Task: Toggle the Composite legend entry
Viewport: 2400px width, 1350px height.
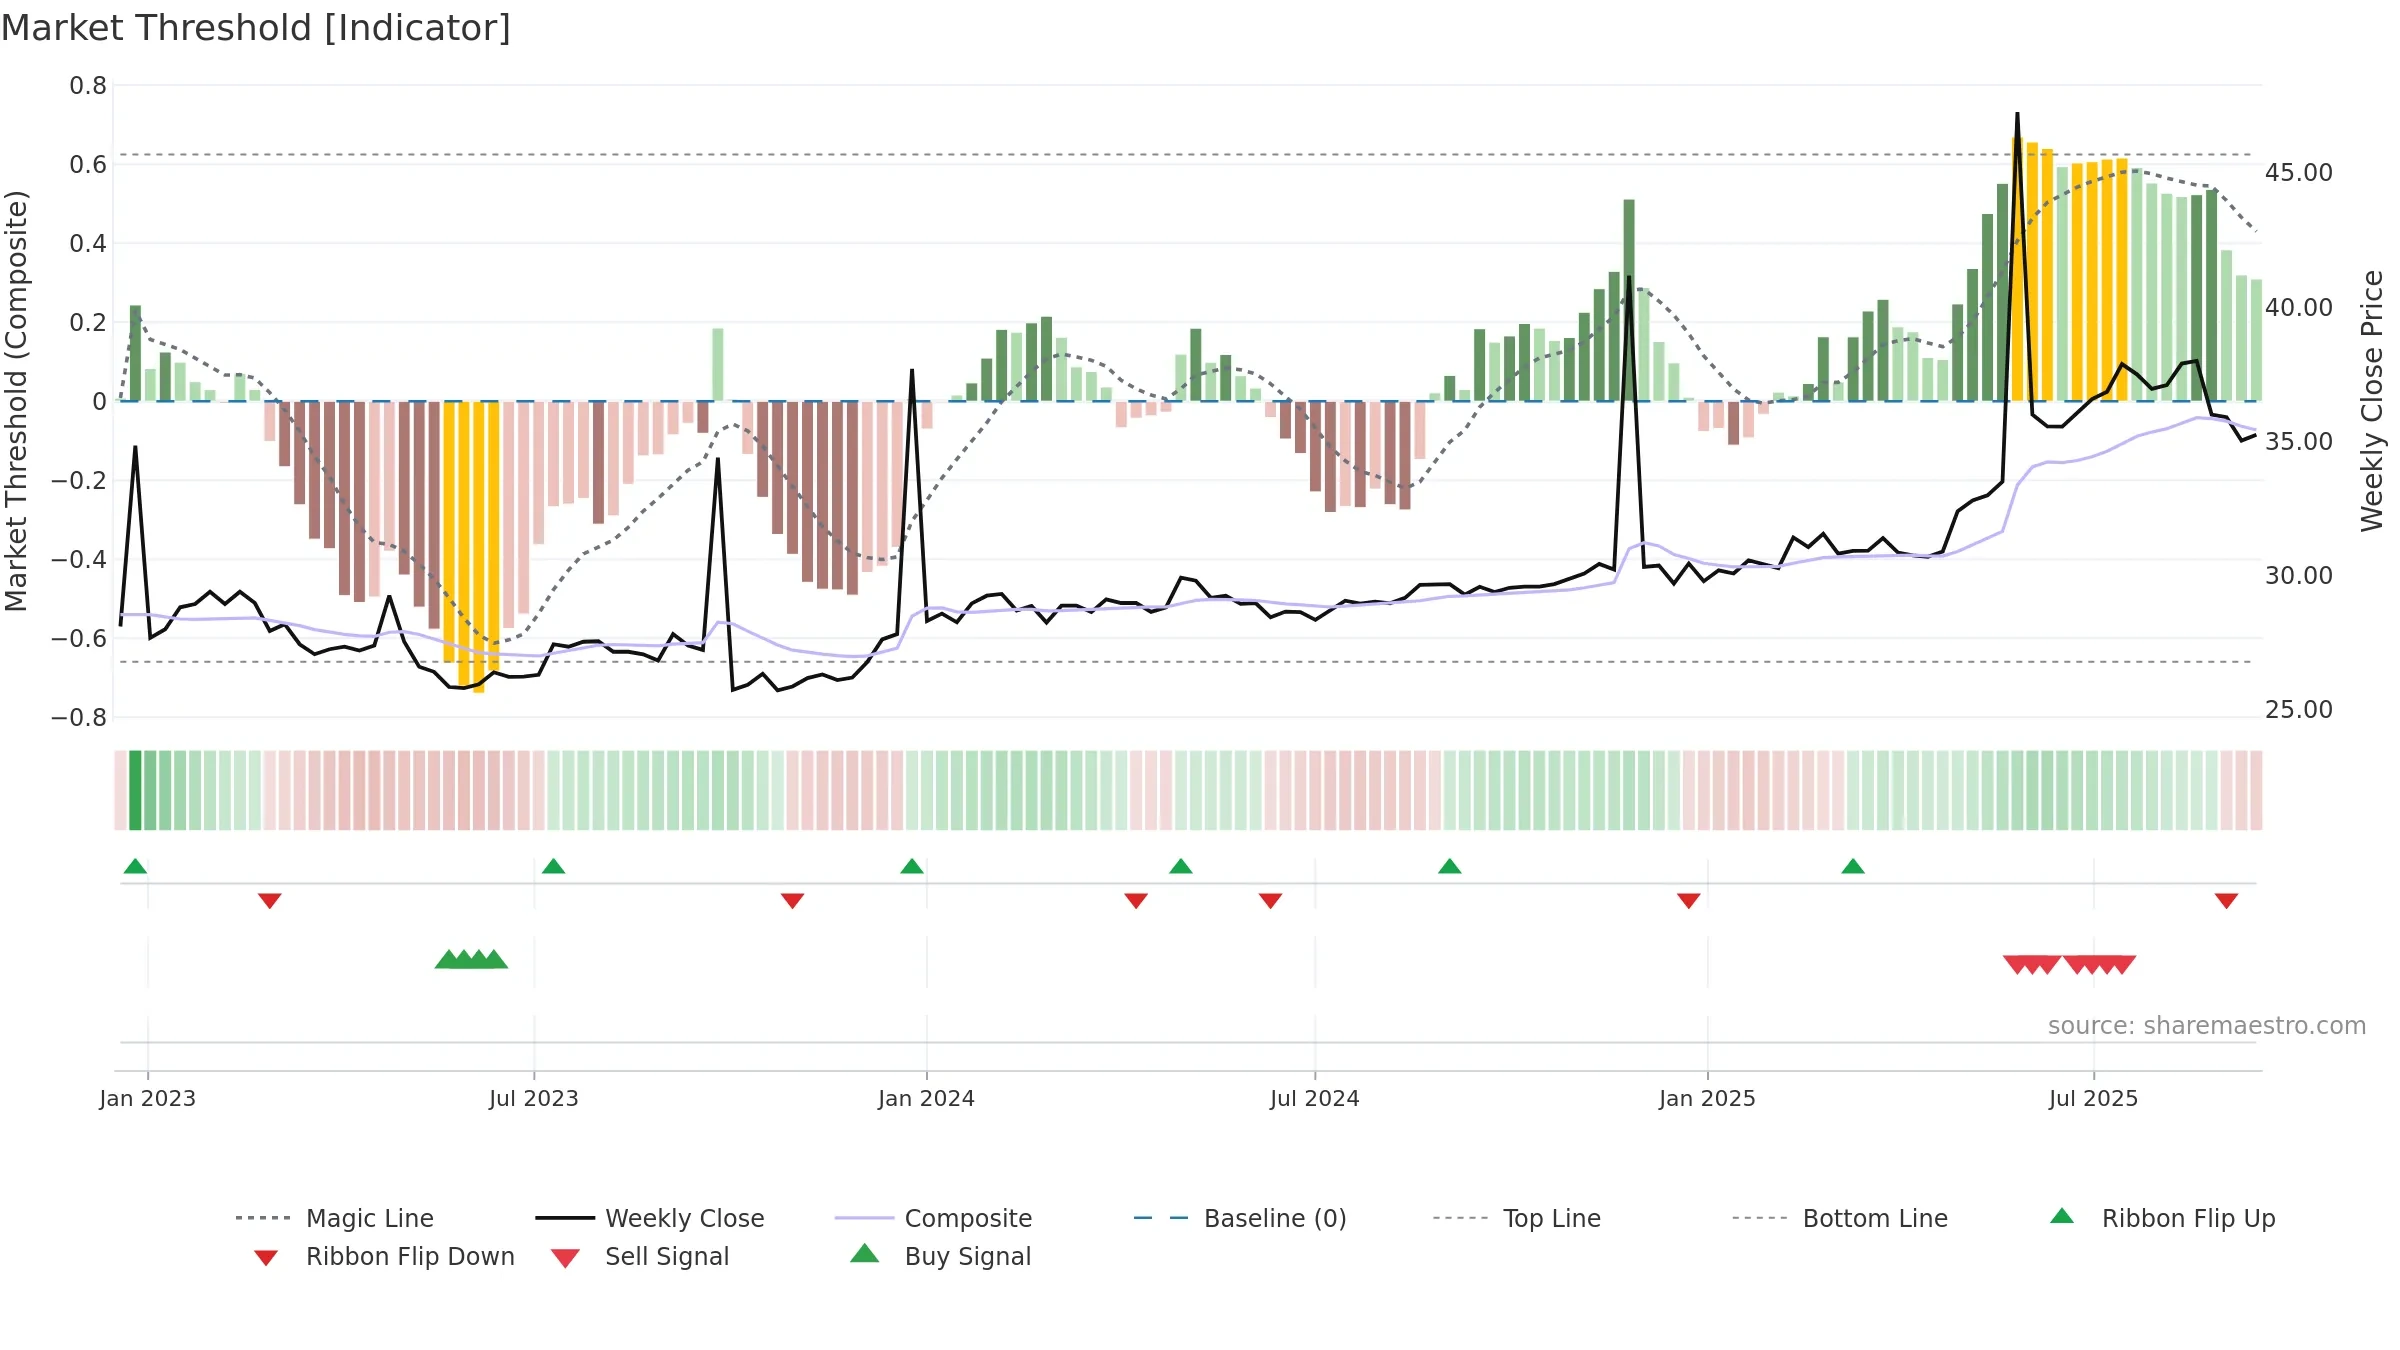Action: pyautogui.click(x=933, y=1218)
